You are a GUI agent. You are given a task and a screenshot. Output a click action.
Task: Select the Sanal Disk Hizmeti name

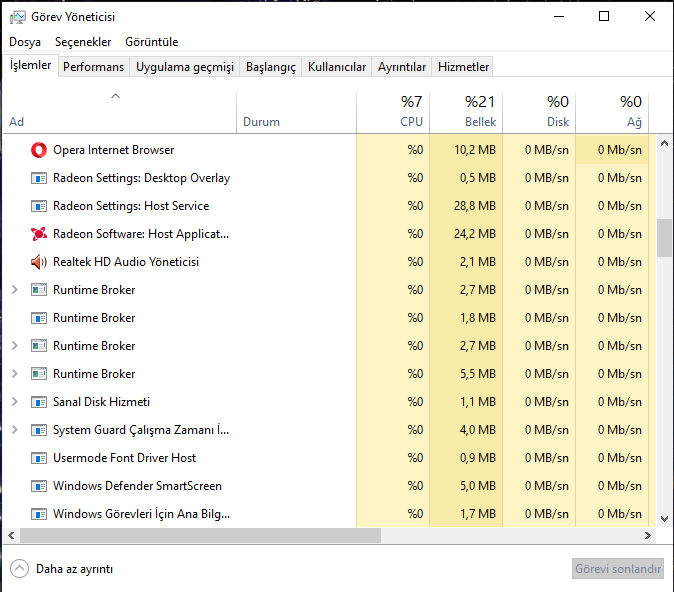tap(101, 402)
